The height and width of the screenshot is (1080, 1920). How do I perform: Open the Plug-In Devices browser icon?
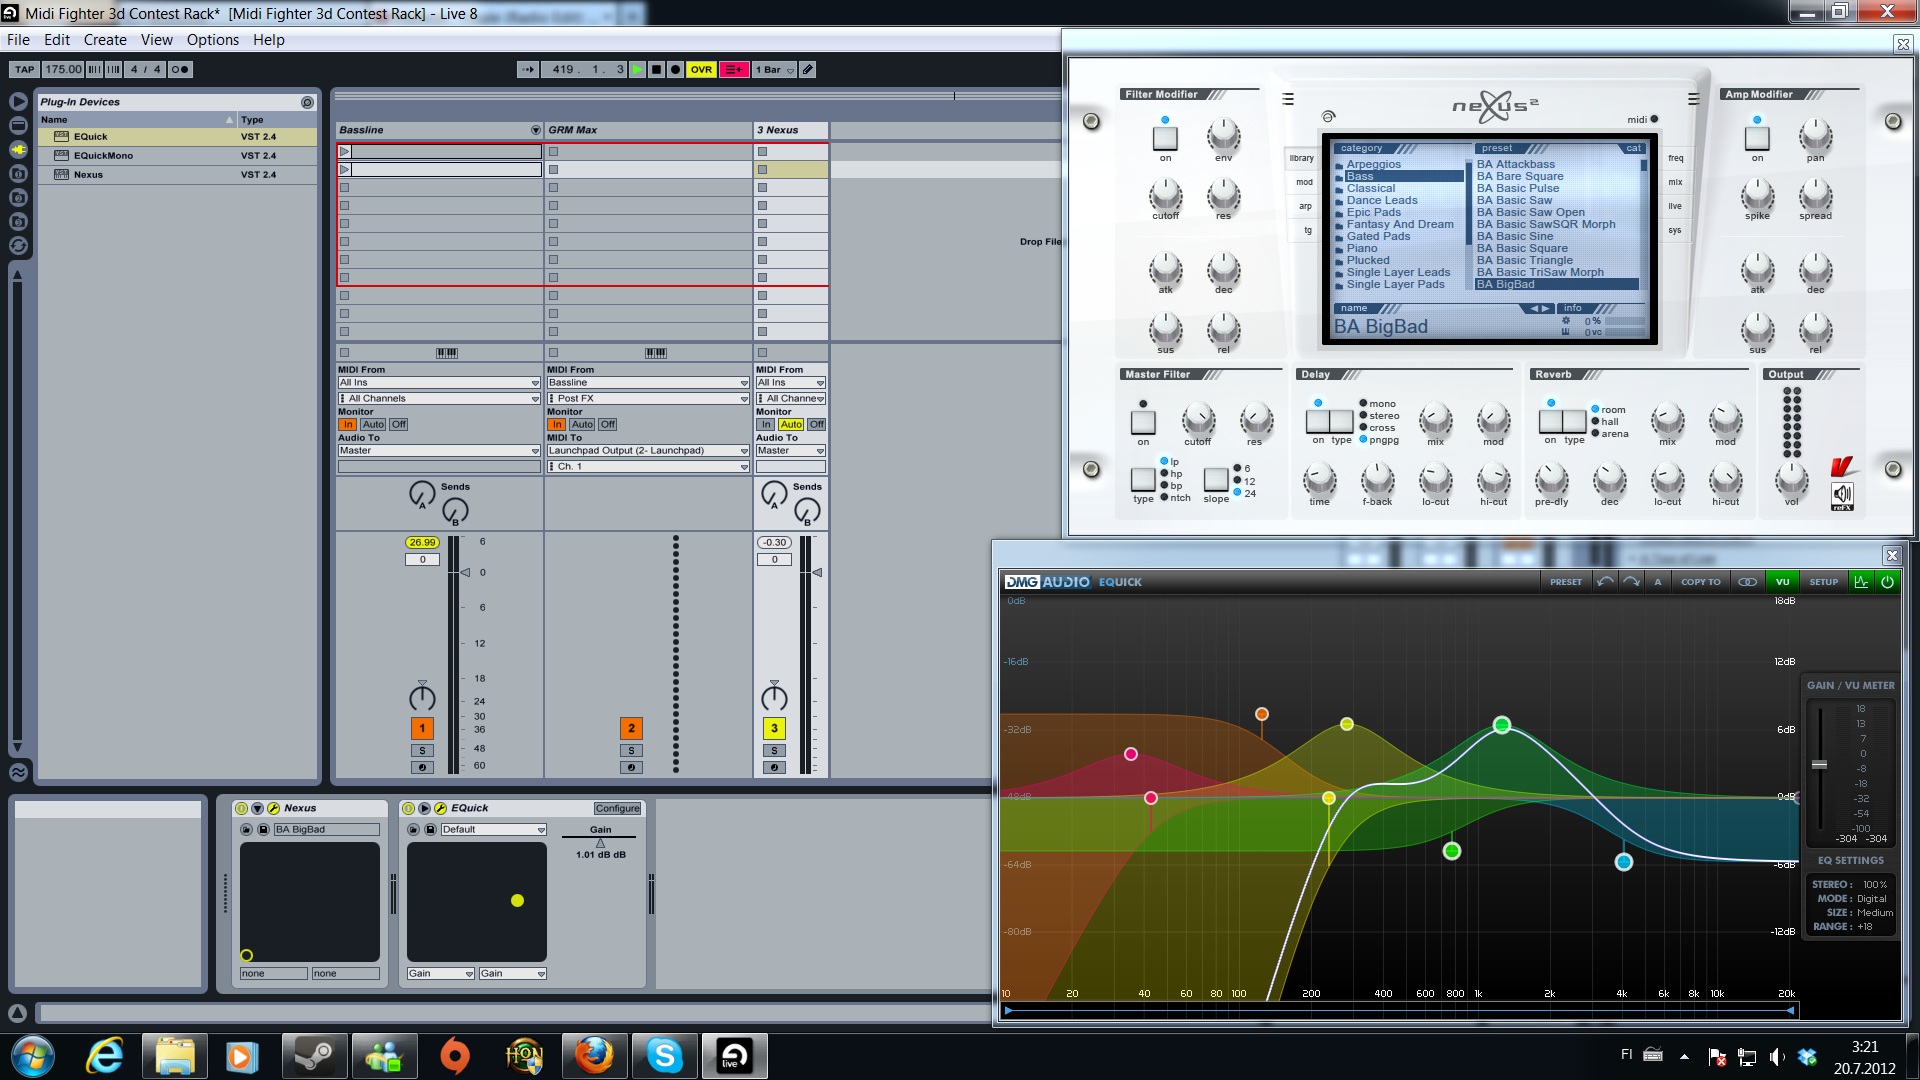point(18,150)
